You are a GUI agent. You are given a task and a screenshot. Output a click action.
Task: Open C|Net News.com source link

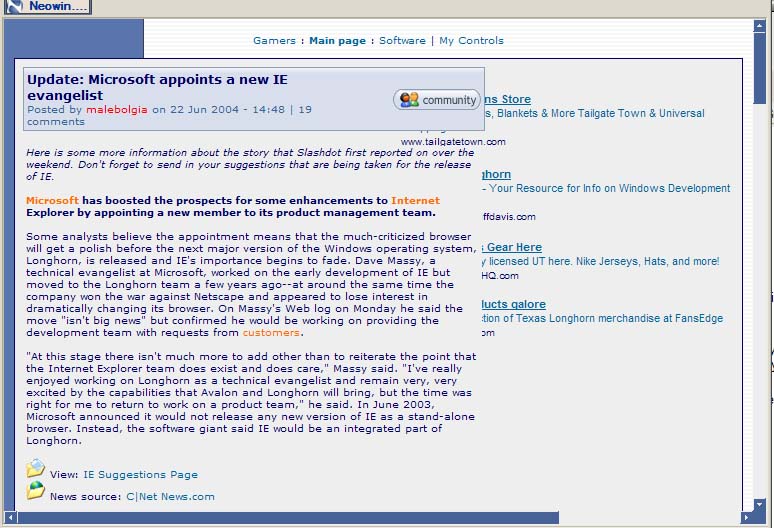coord(170,496)
